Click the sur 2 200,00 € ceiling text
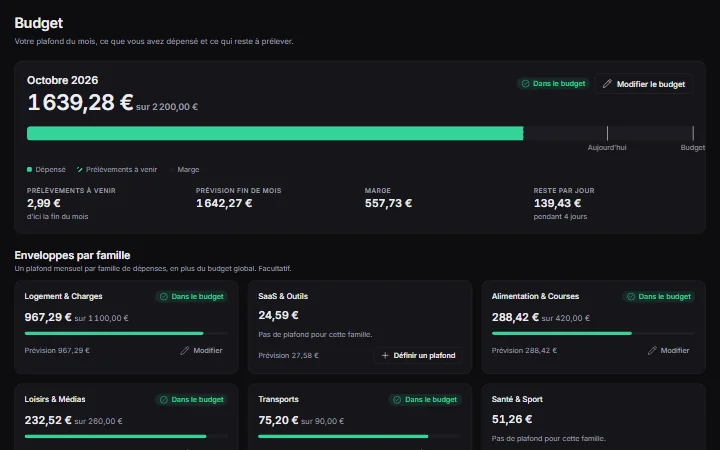This screenshot has height=450, width=720. pos(167,107)
